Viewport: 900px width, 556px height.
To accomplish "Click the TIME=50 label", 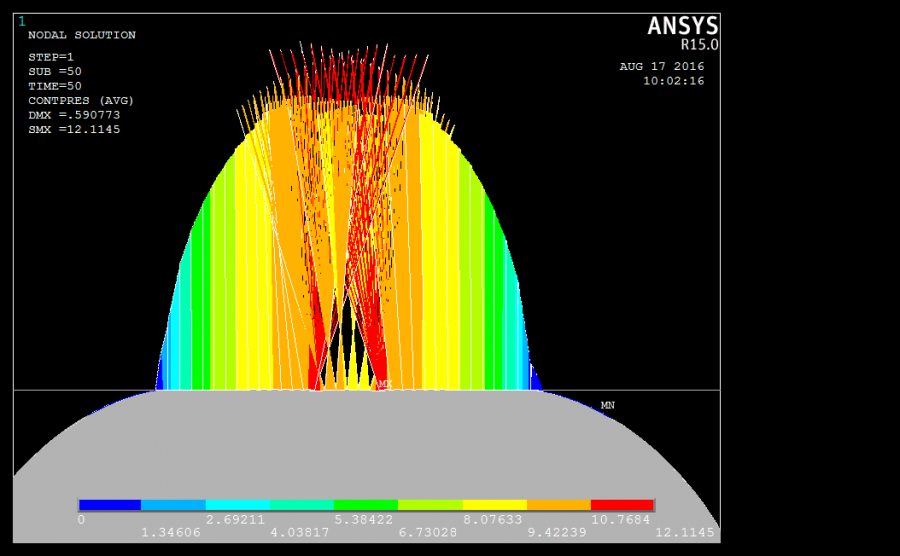I will point(55,86).
